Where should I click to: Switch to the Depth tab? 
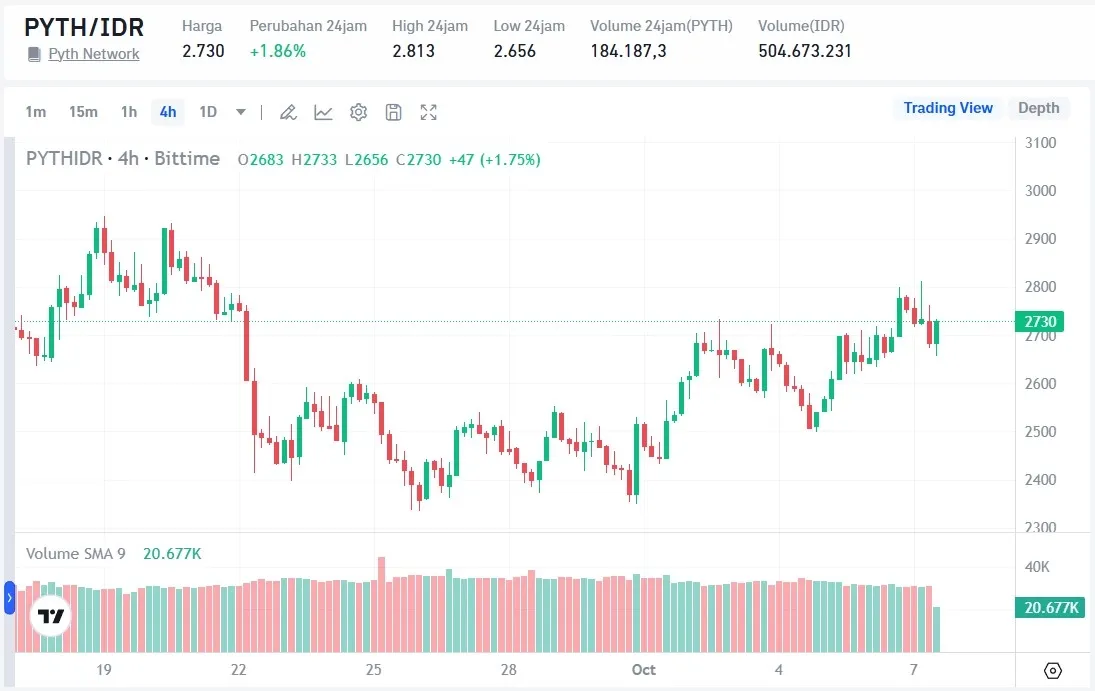pyautogui.click(x=1038, y=108)
